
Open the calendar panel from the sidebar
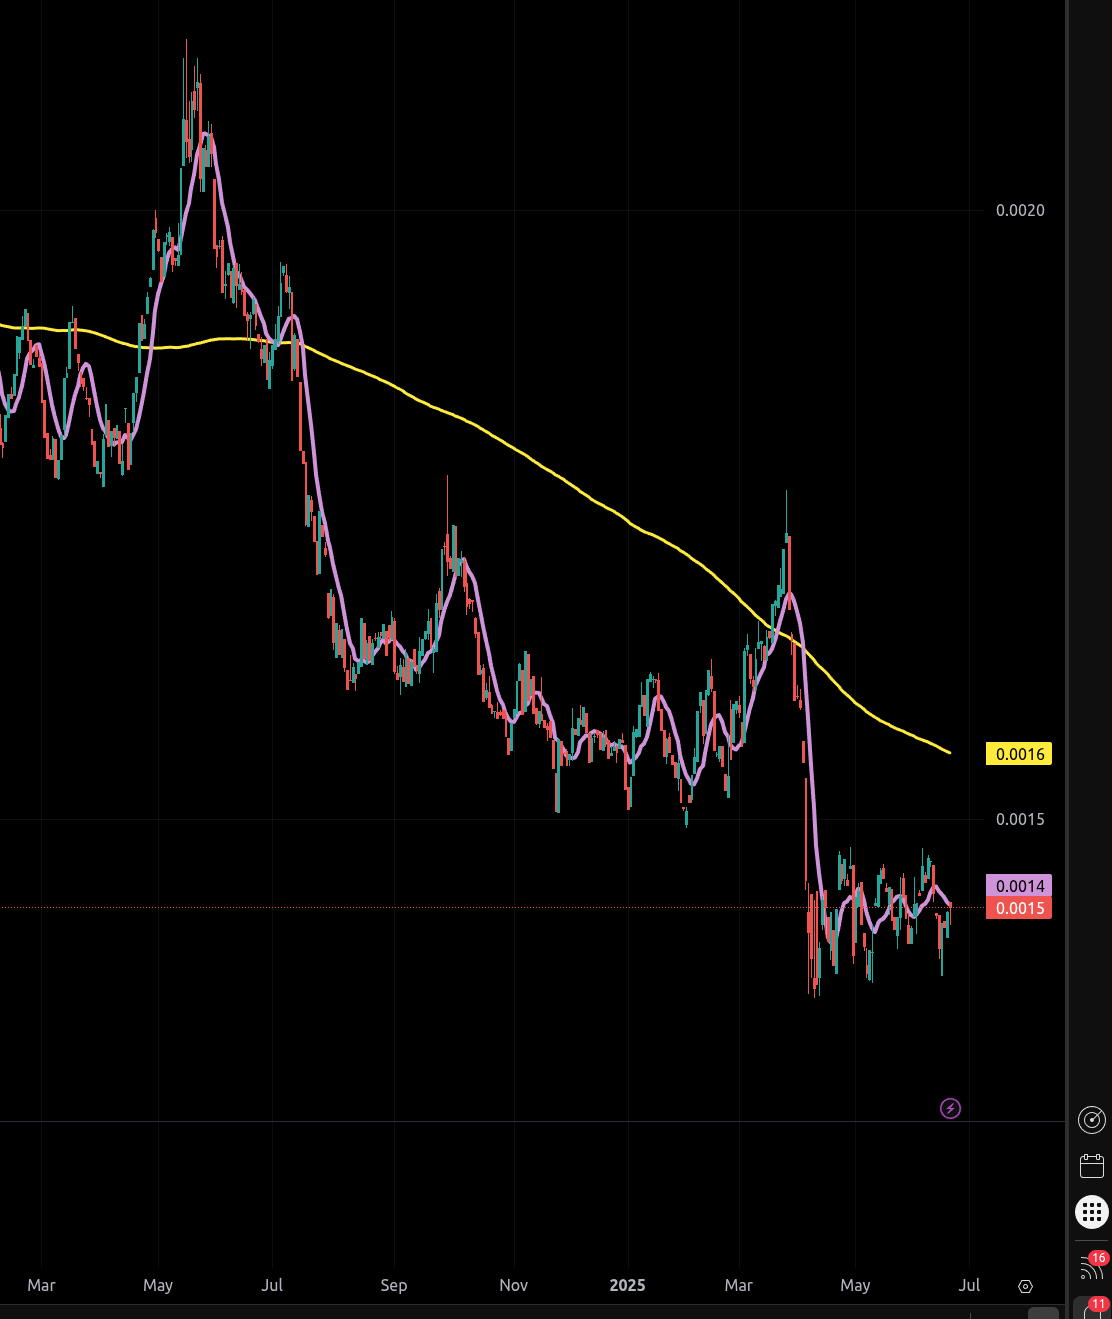[x=1092, y=1165]
